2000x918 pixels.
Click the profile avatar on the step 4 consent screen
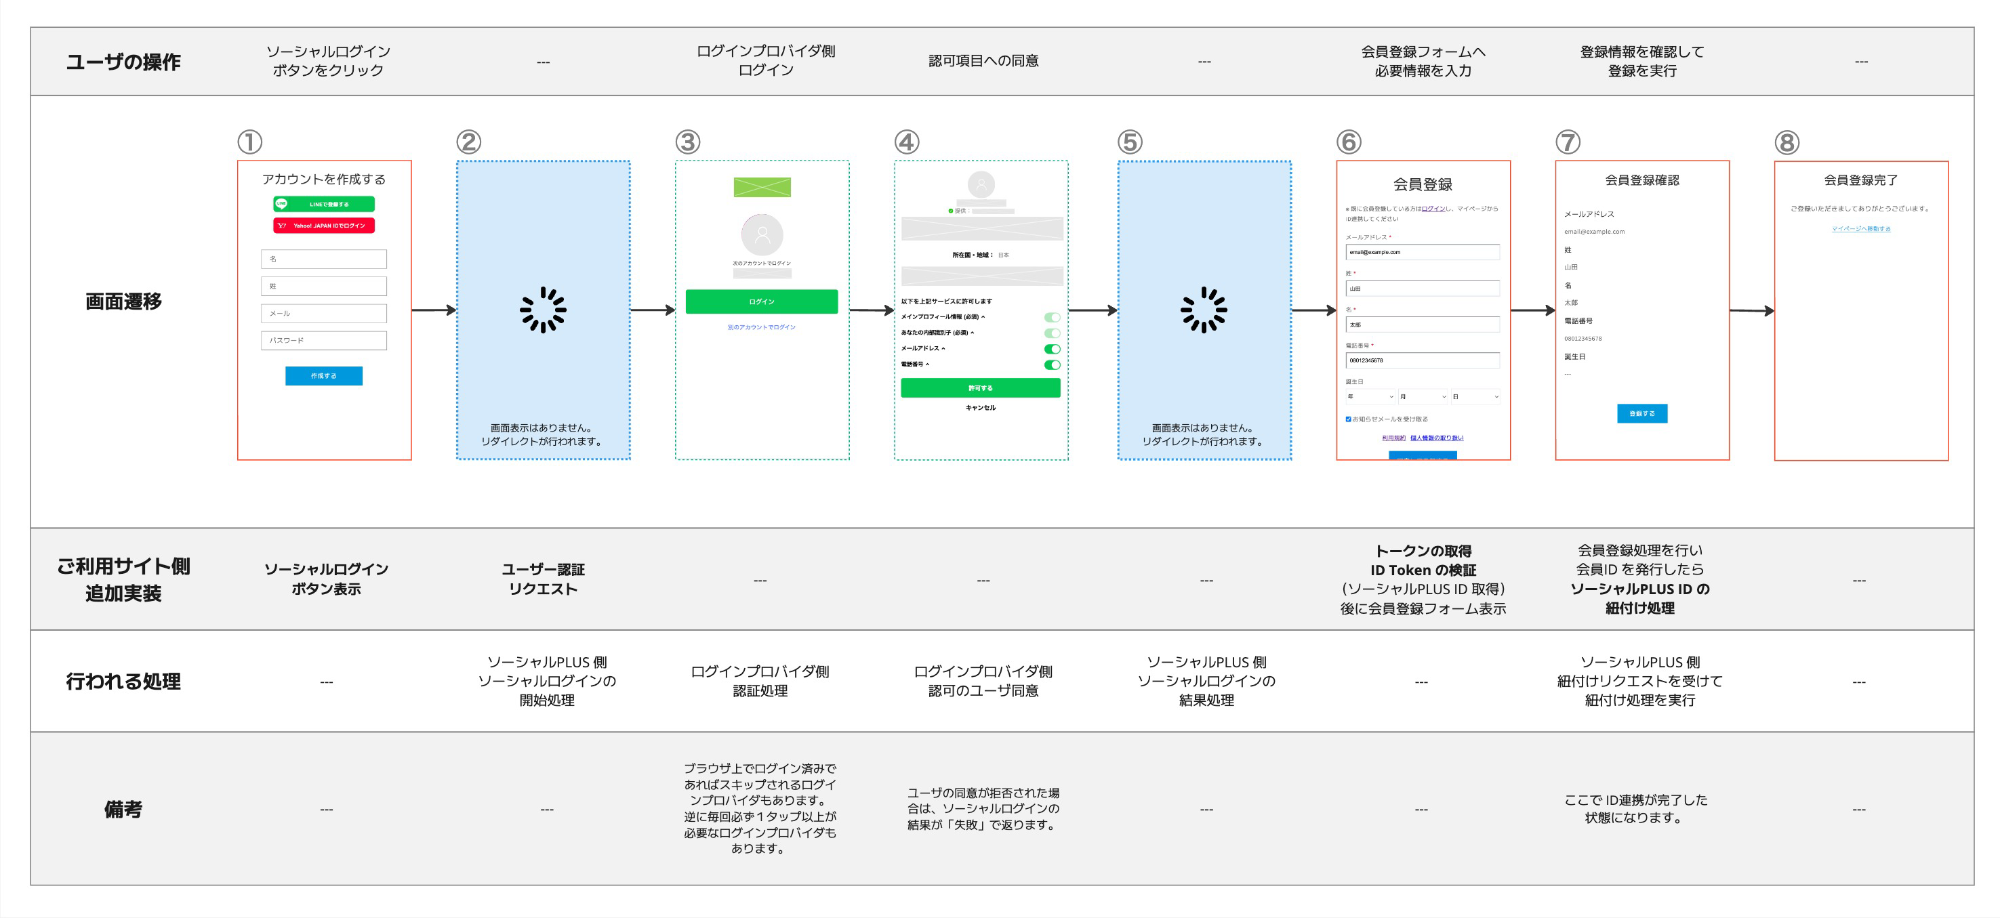click(981, 184)
